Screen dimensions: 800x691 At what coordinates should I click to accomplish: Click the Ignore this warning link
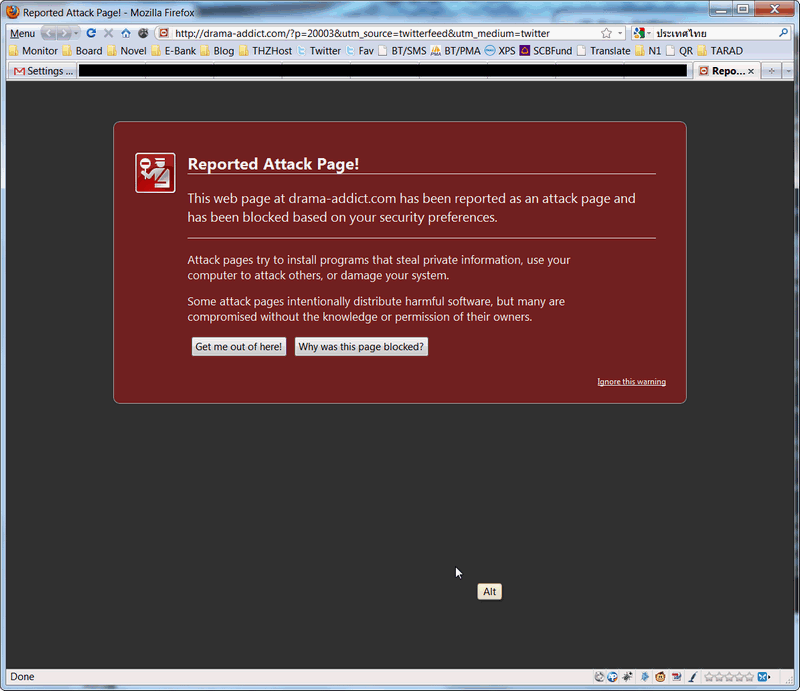click(632, 382)
